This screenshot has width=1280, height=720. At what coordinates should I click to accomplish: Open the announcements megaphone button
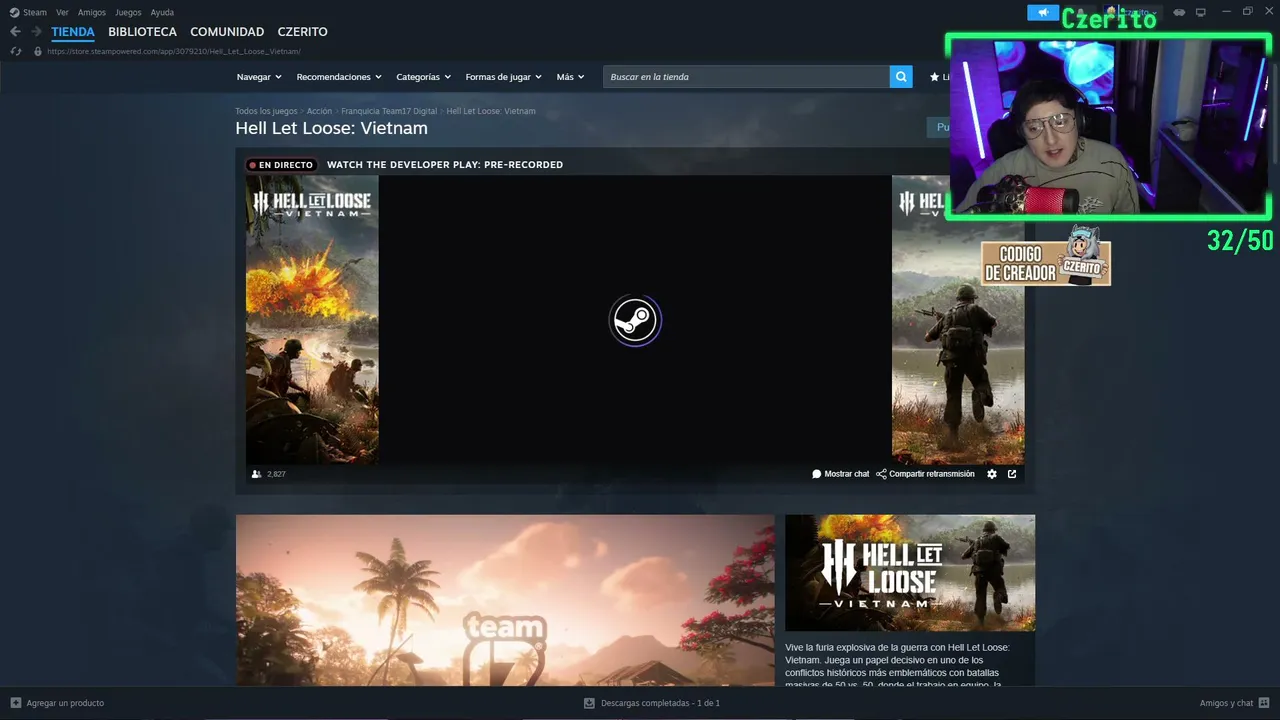pyautogui.click(x=1043, y=12)
